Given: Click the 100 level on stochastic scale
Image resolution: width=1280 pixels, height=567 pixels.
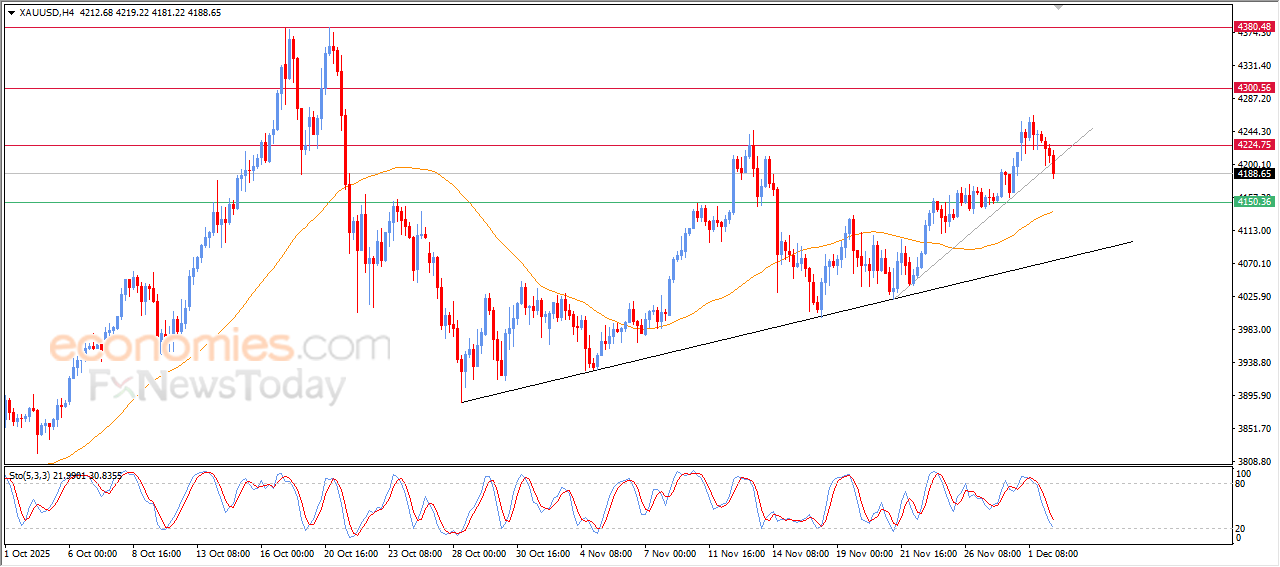Looking at the screenshot, I should pos(1244,474).
